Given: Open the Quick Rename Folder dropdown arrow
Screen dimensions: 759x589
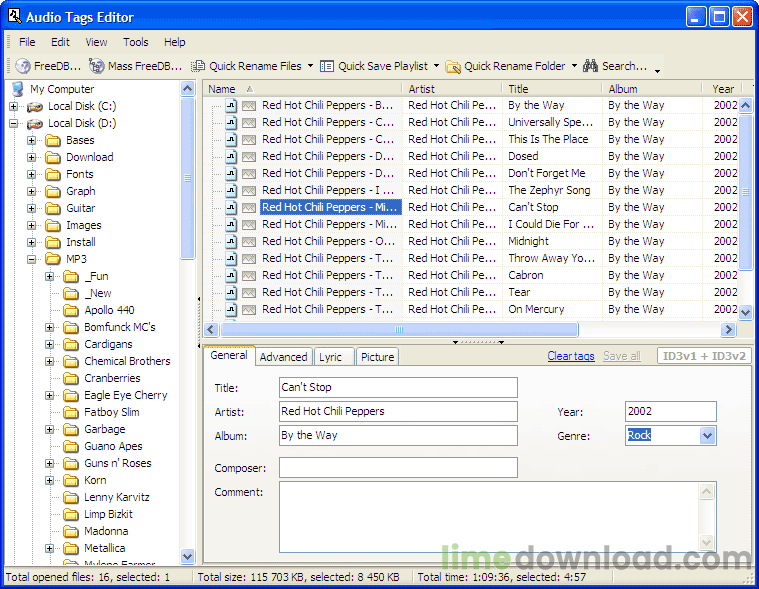Looking at the screenshot, I should coord(574,66).
